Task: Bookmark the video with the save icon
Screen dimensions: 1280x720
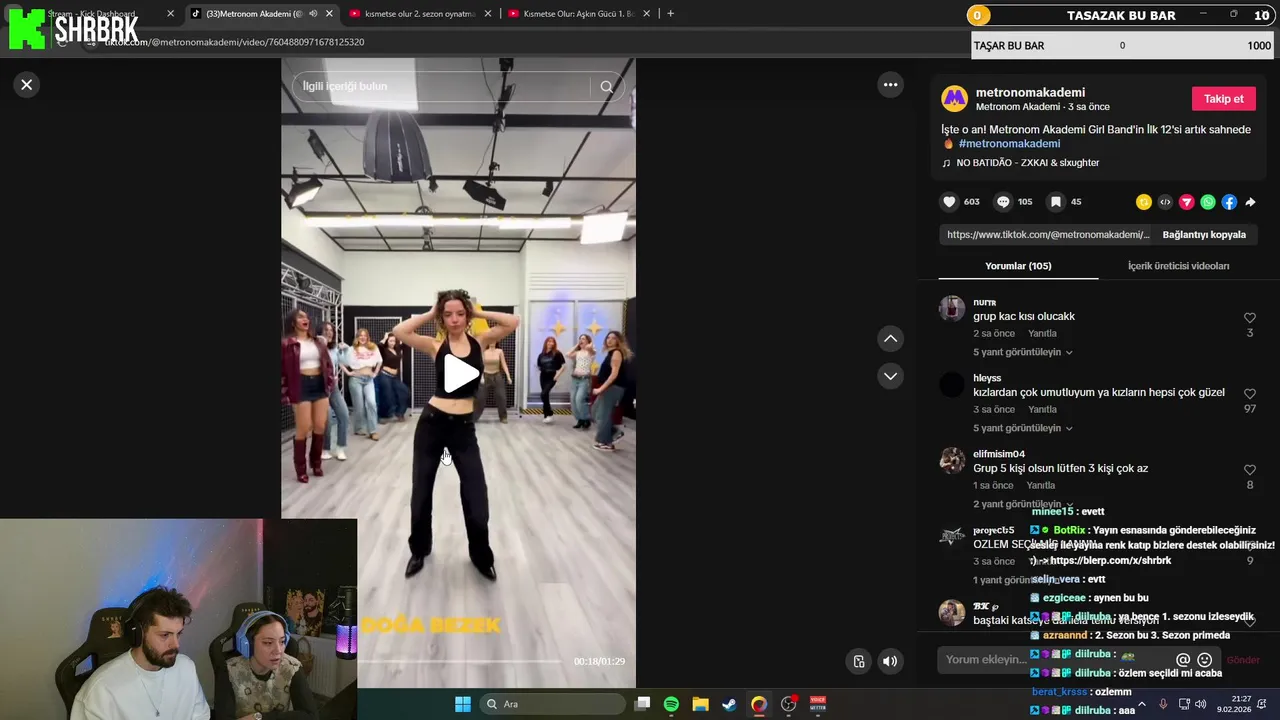Action: click(x=1055, y=202)
